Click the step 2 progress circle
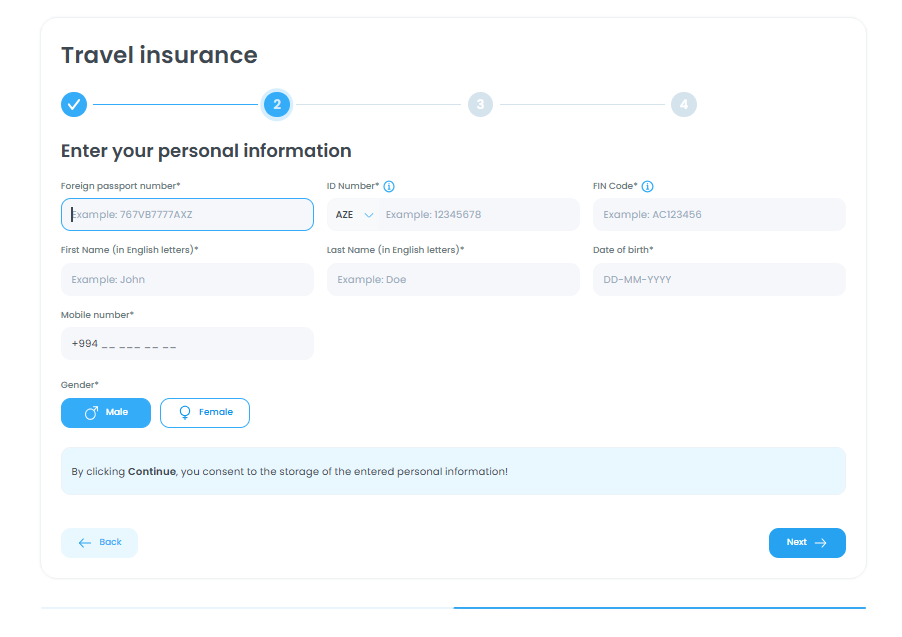The height and width of the screenshot is (637, 902). (277, 104)
